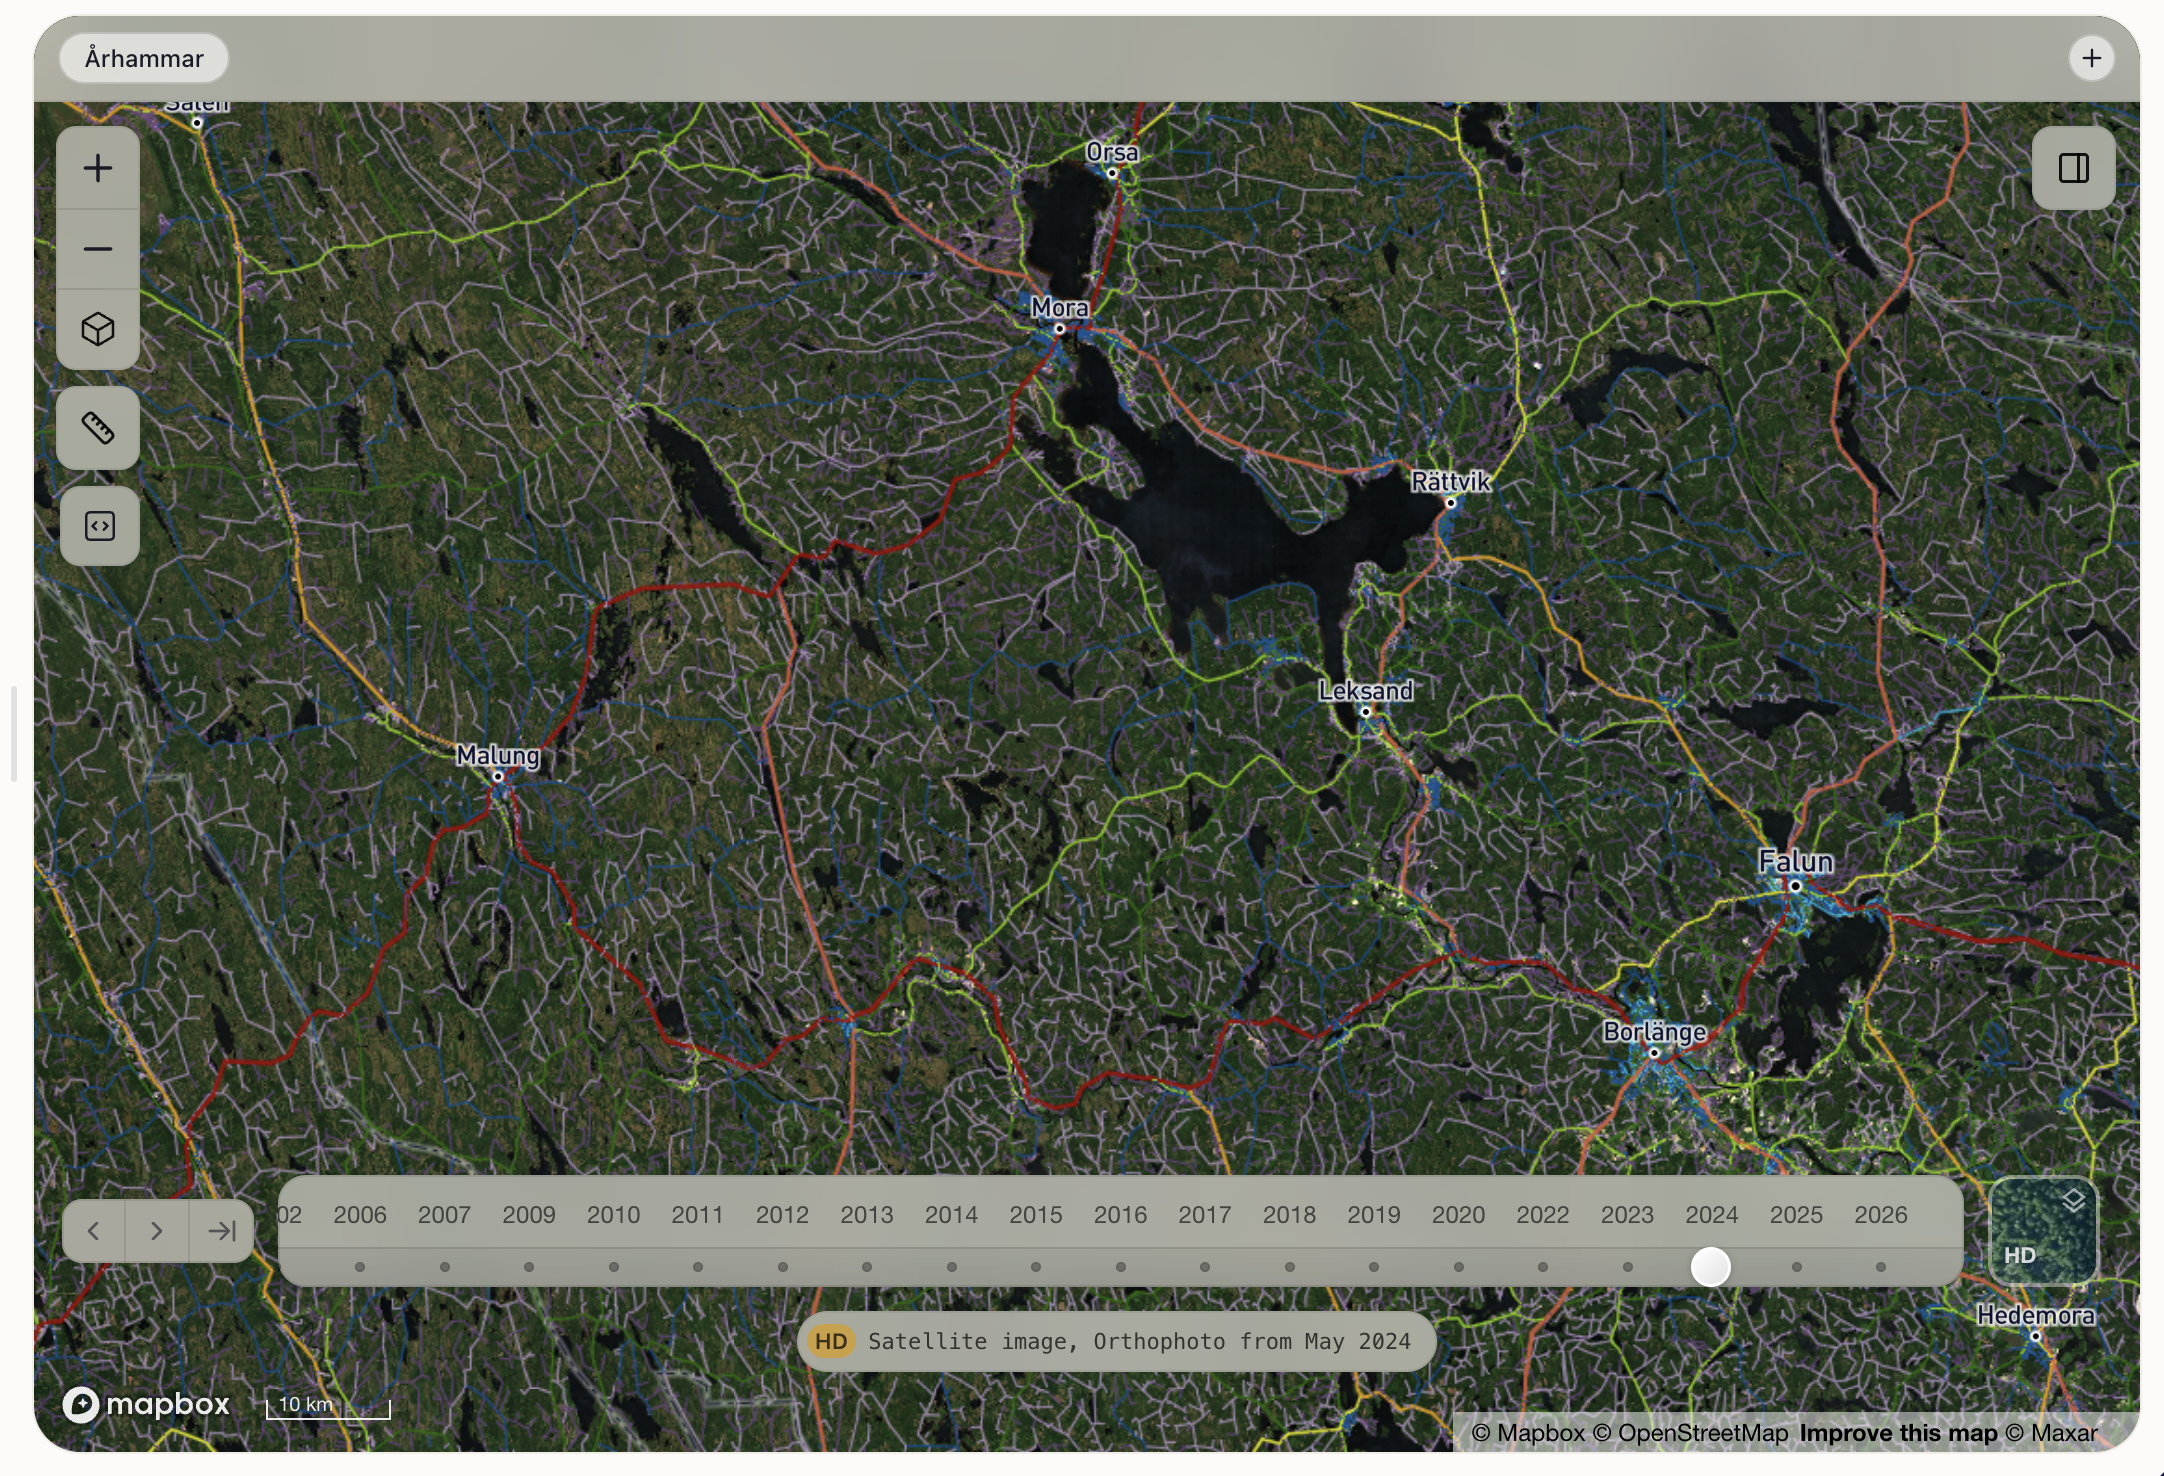Open the Århammar tab
Viewport: 2164px width, 1476px height.
tap(144, 58)
